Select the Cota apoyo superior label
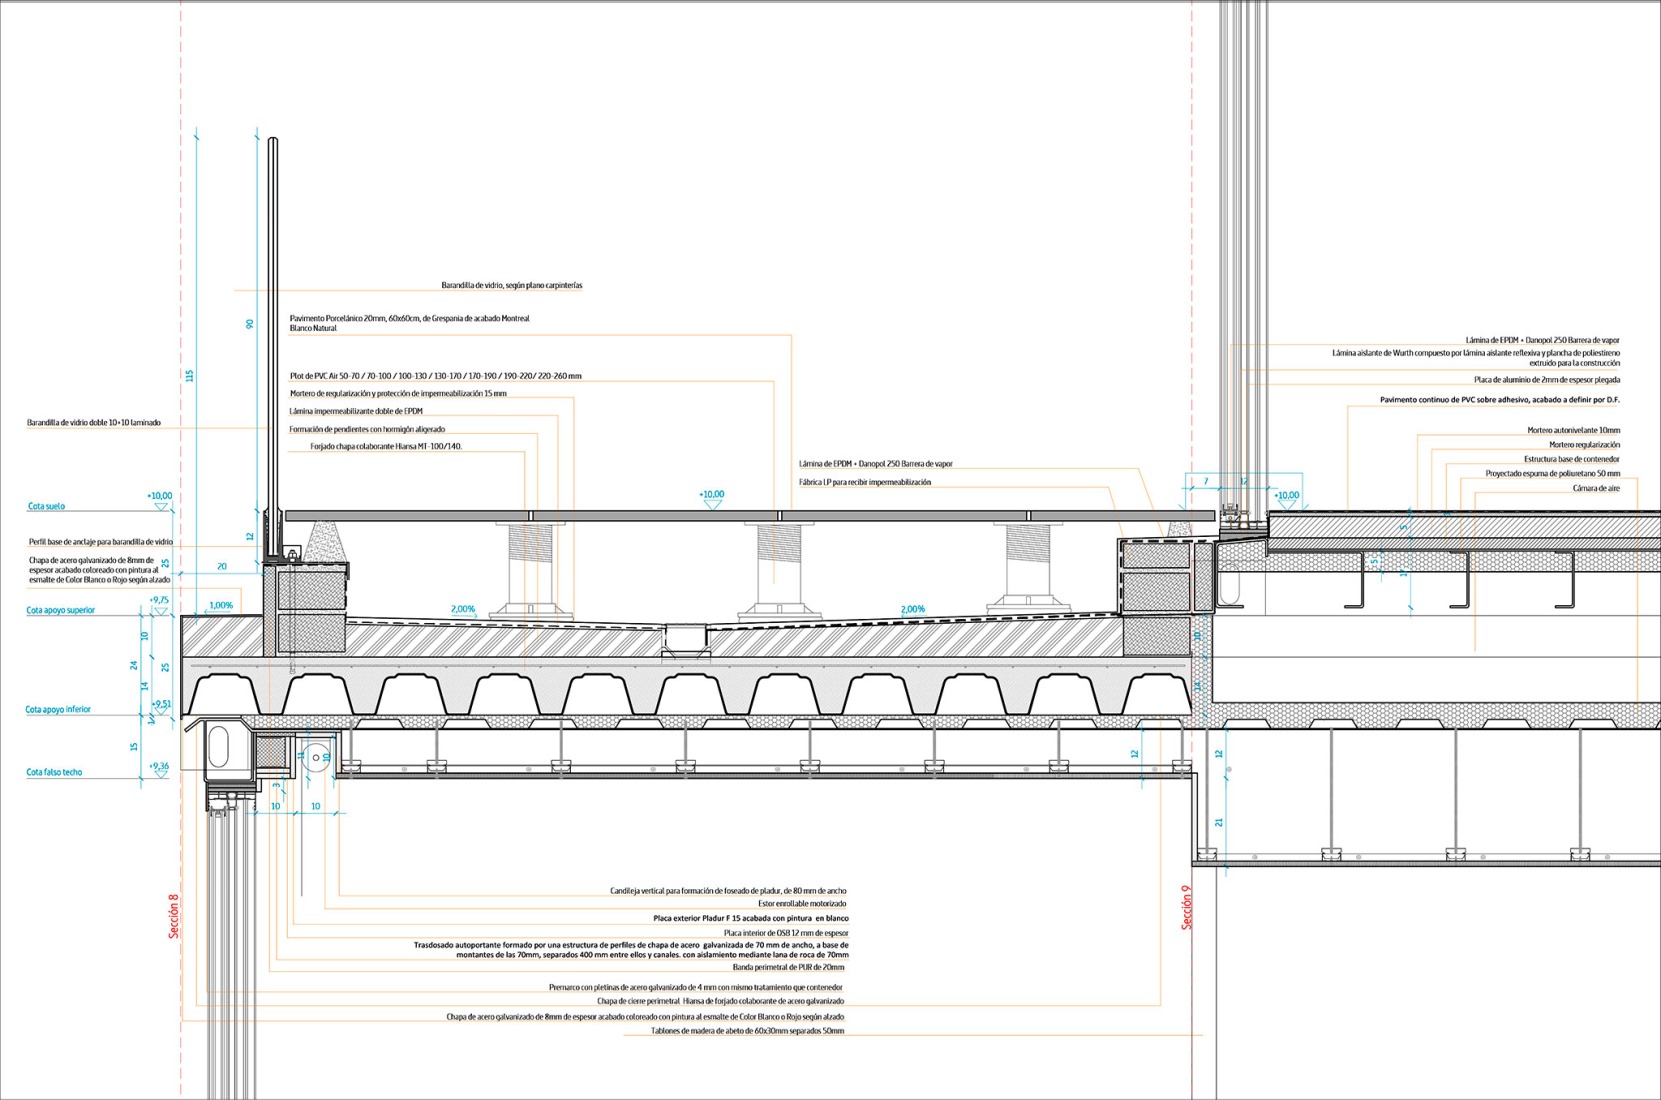1661x1100 pixels. tap(61, 610)
